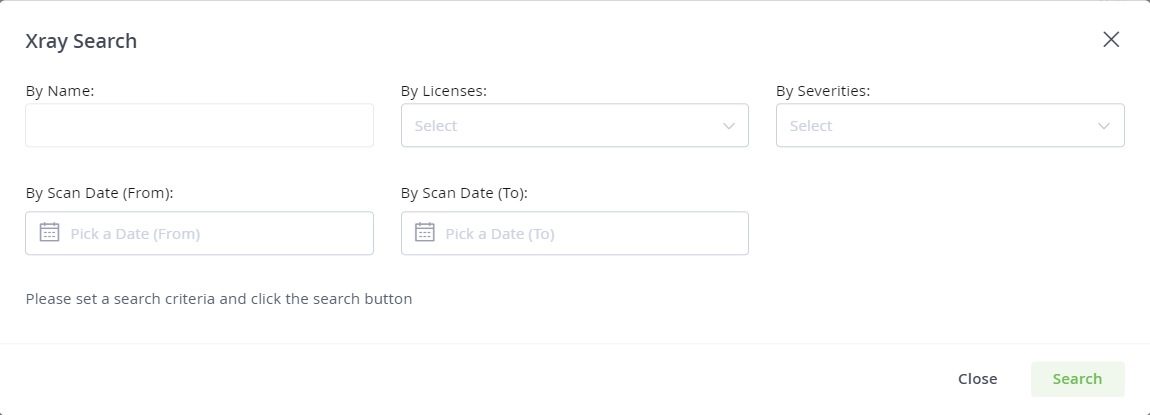Click the By Licenses label
The image size is (1150, 415).
[x=444, y=91]
